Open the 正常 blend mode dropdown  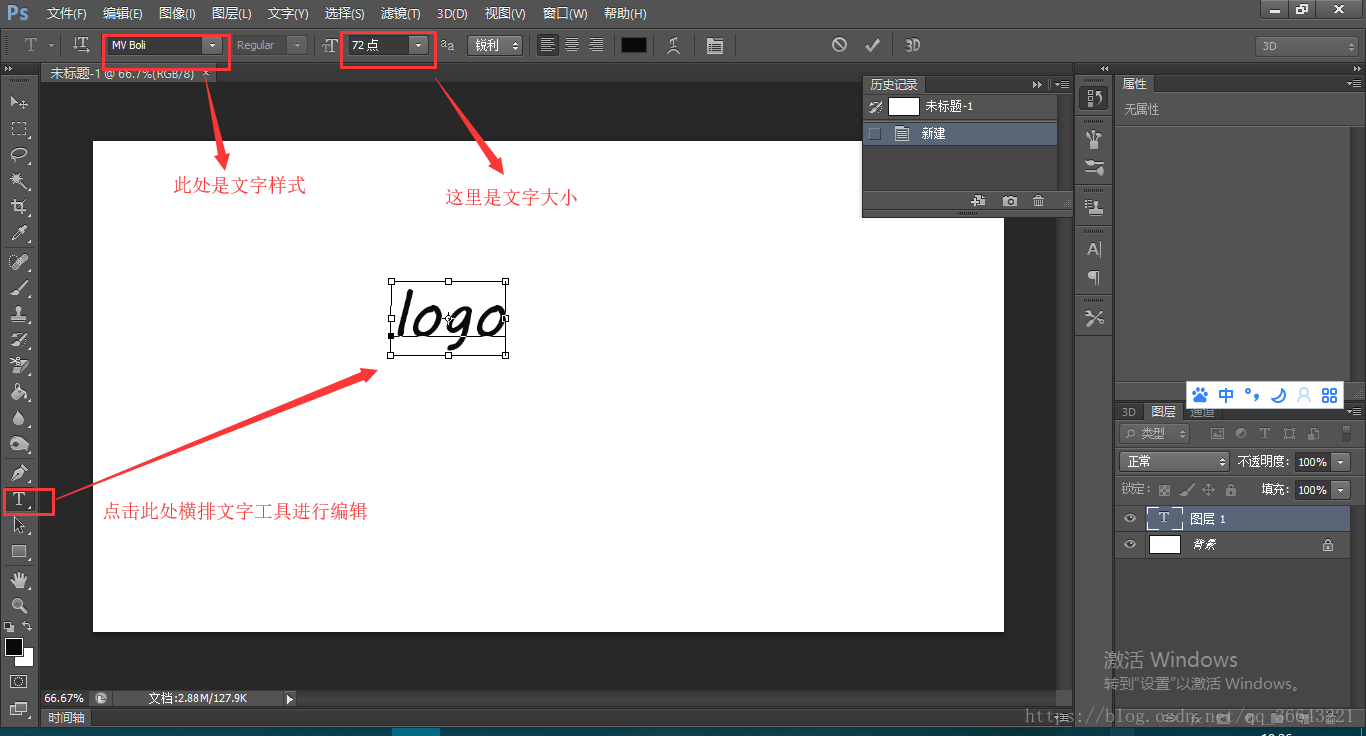[x=1174, y=461]
